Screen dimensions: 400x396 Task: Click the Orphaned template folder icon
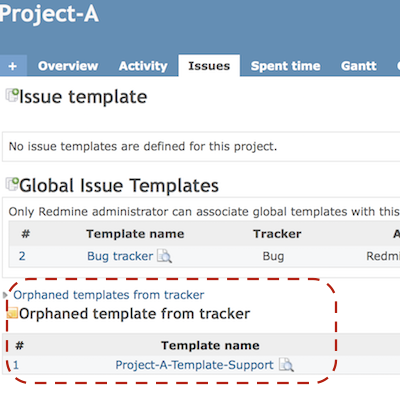pyautogui.click(x=12, y=313)
